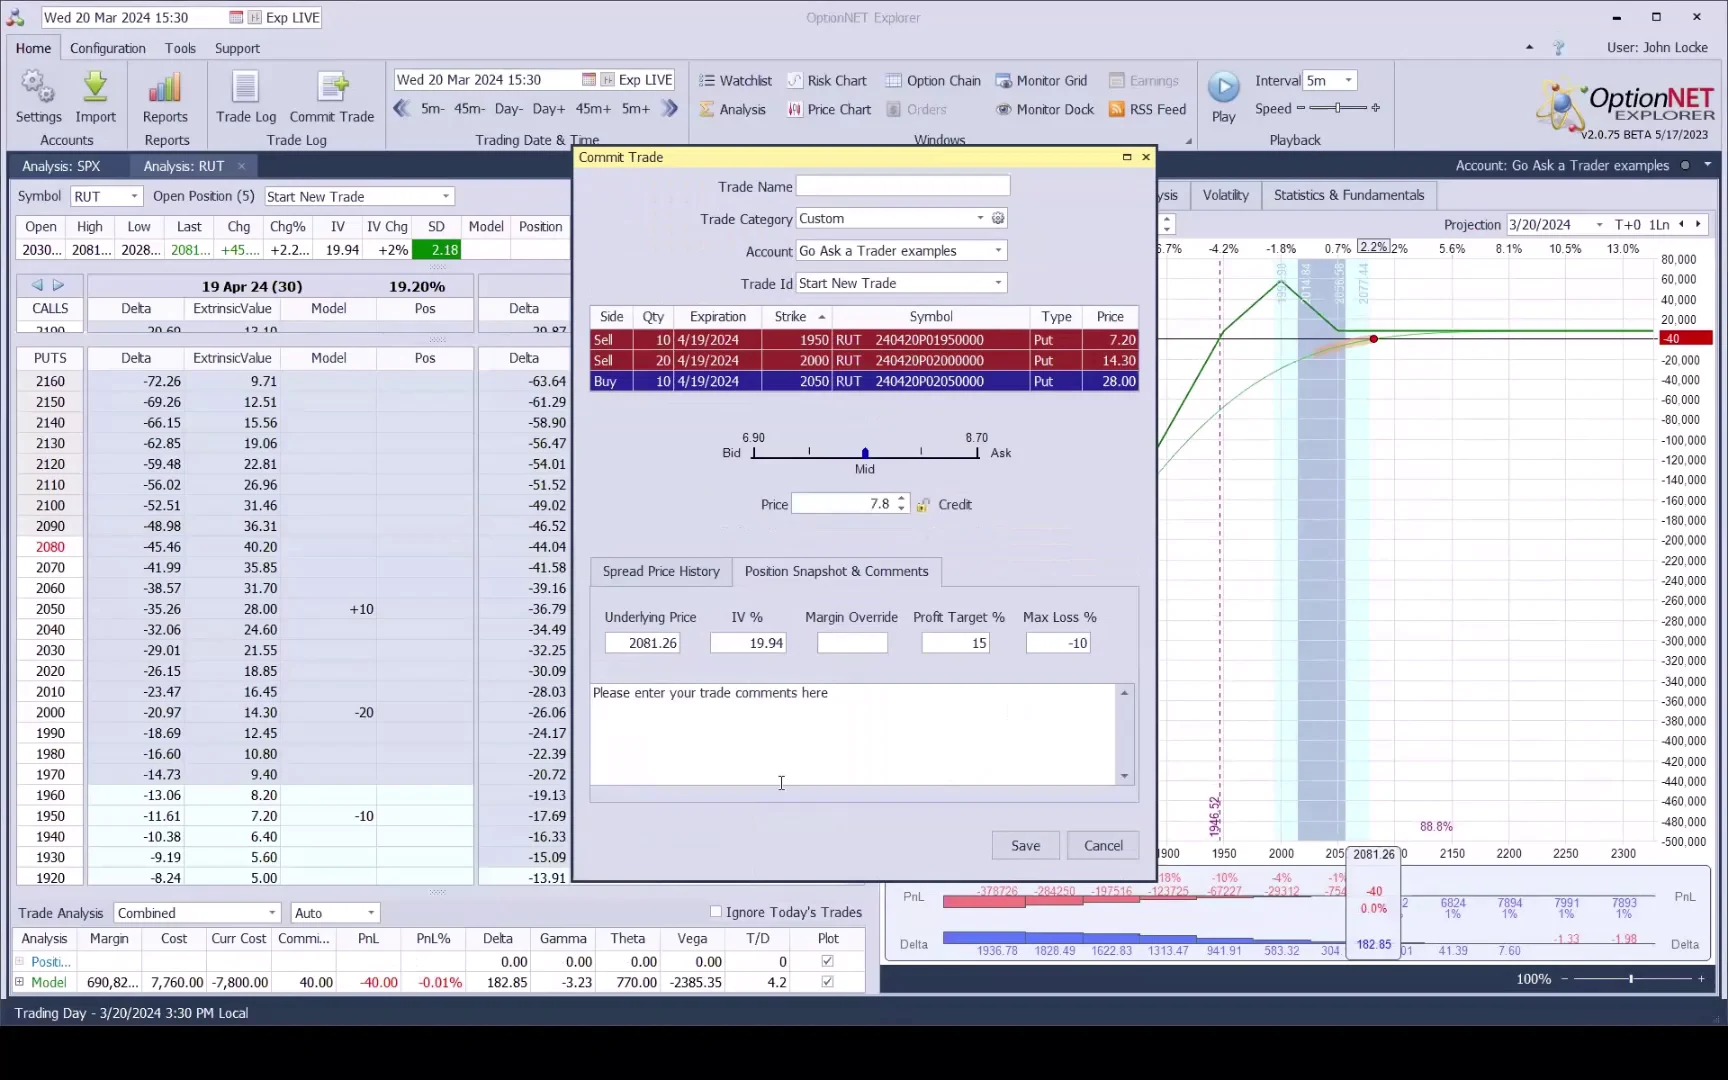
Task: Click the account status dot icon
Action: click(1685, 166)
